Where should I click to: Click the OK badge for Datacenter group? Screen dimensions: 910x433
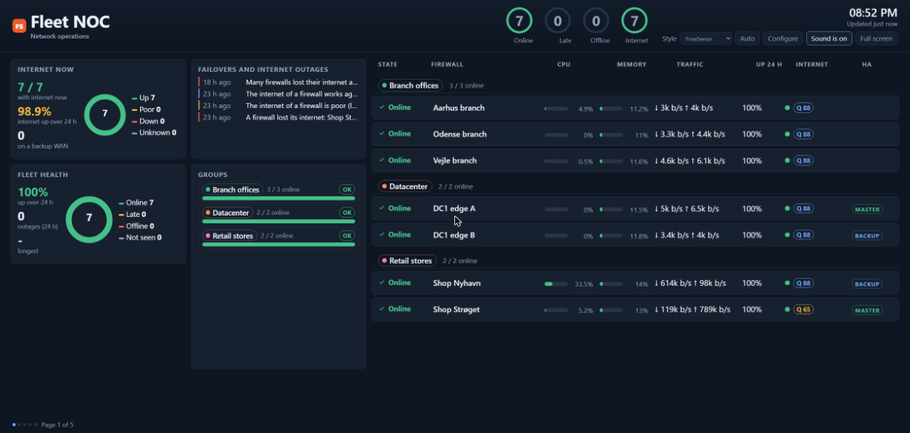tap(347, 213)
